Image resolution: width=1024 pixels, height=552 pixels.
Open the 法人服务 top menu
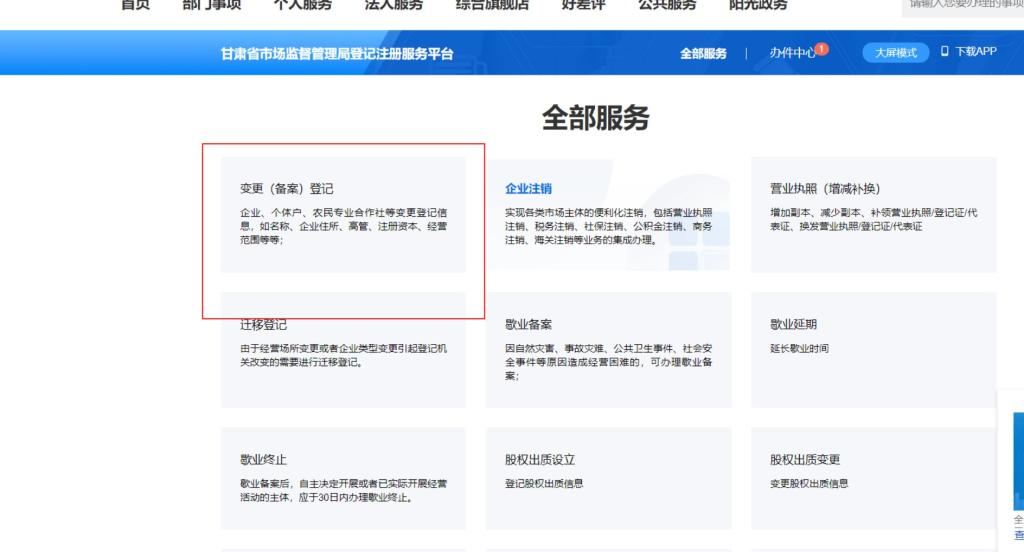click(393, 5)
